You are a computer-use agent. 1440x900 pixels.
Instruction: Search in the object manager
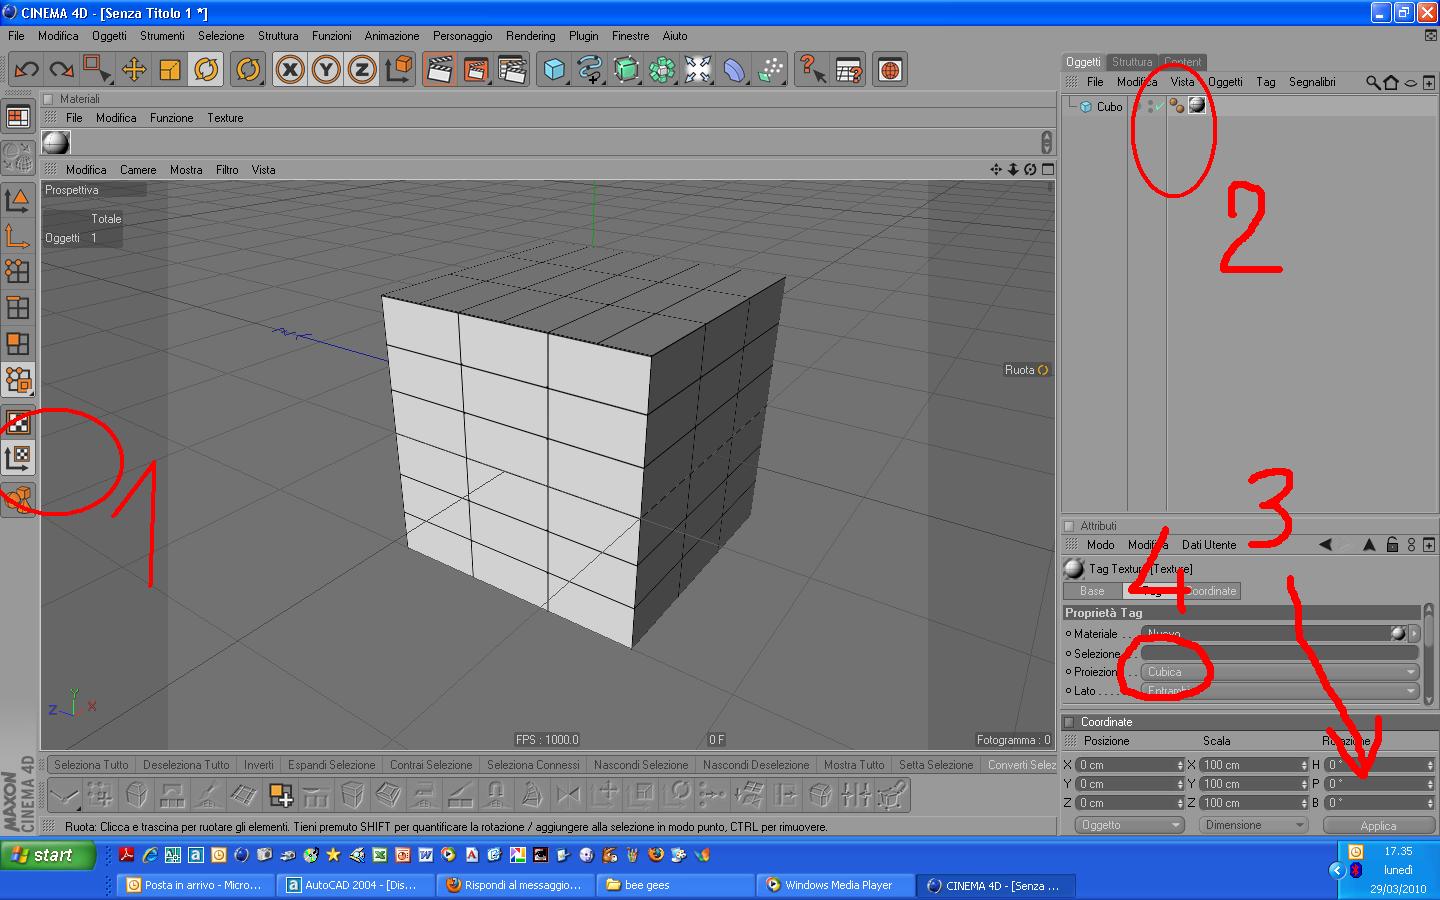point(1373,82)
